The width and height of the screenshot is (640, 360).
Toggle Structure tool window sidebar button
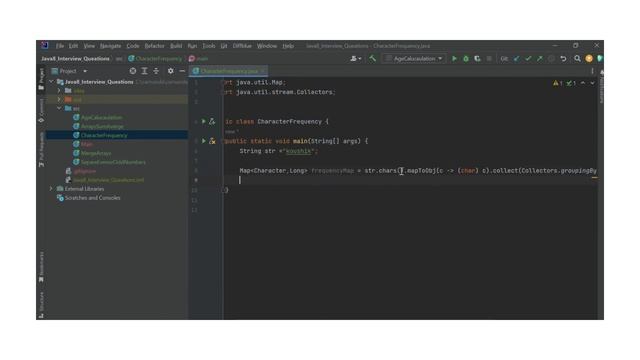(x=41, y=305)
